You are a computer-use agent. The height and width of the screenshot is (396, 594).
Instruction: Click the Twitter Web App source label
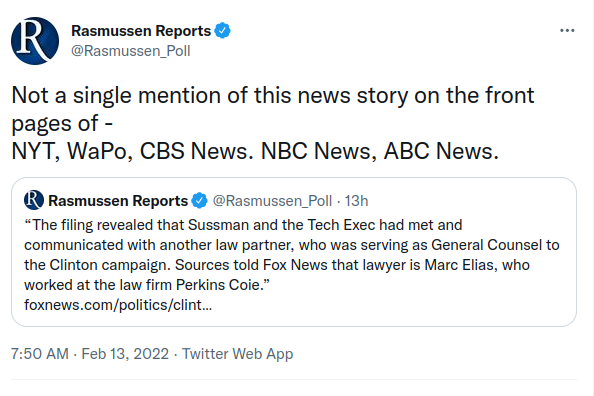pos(238,354)
